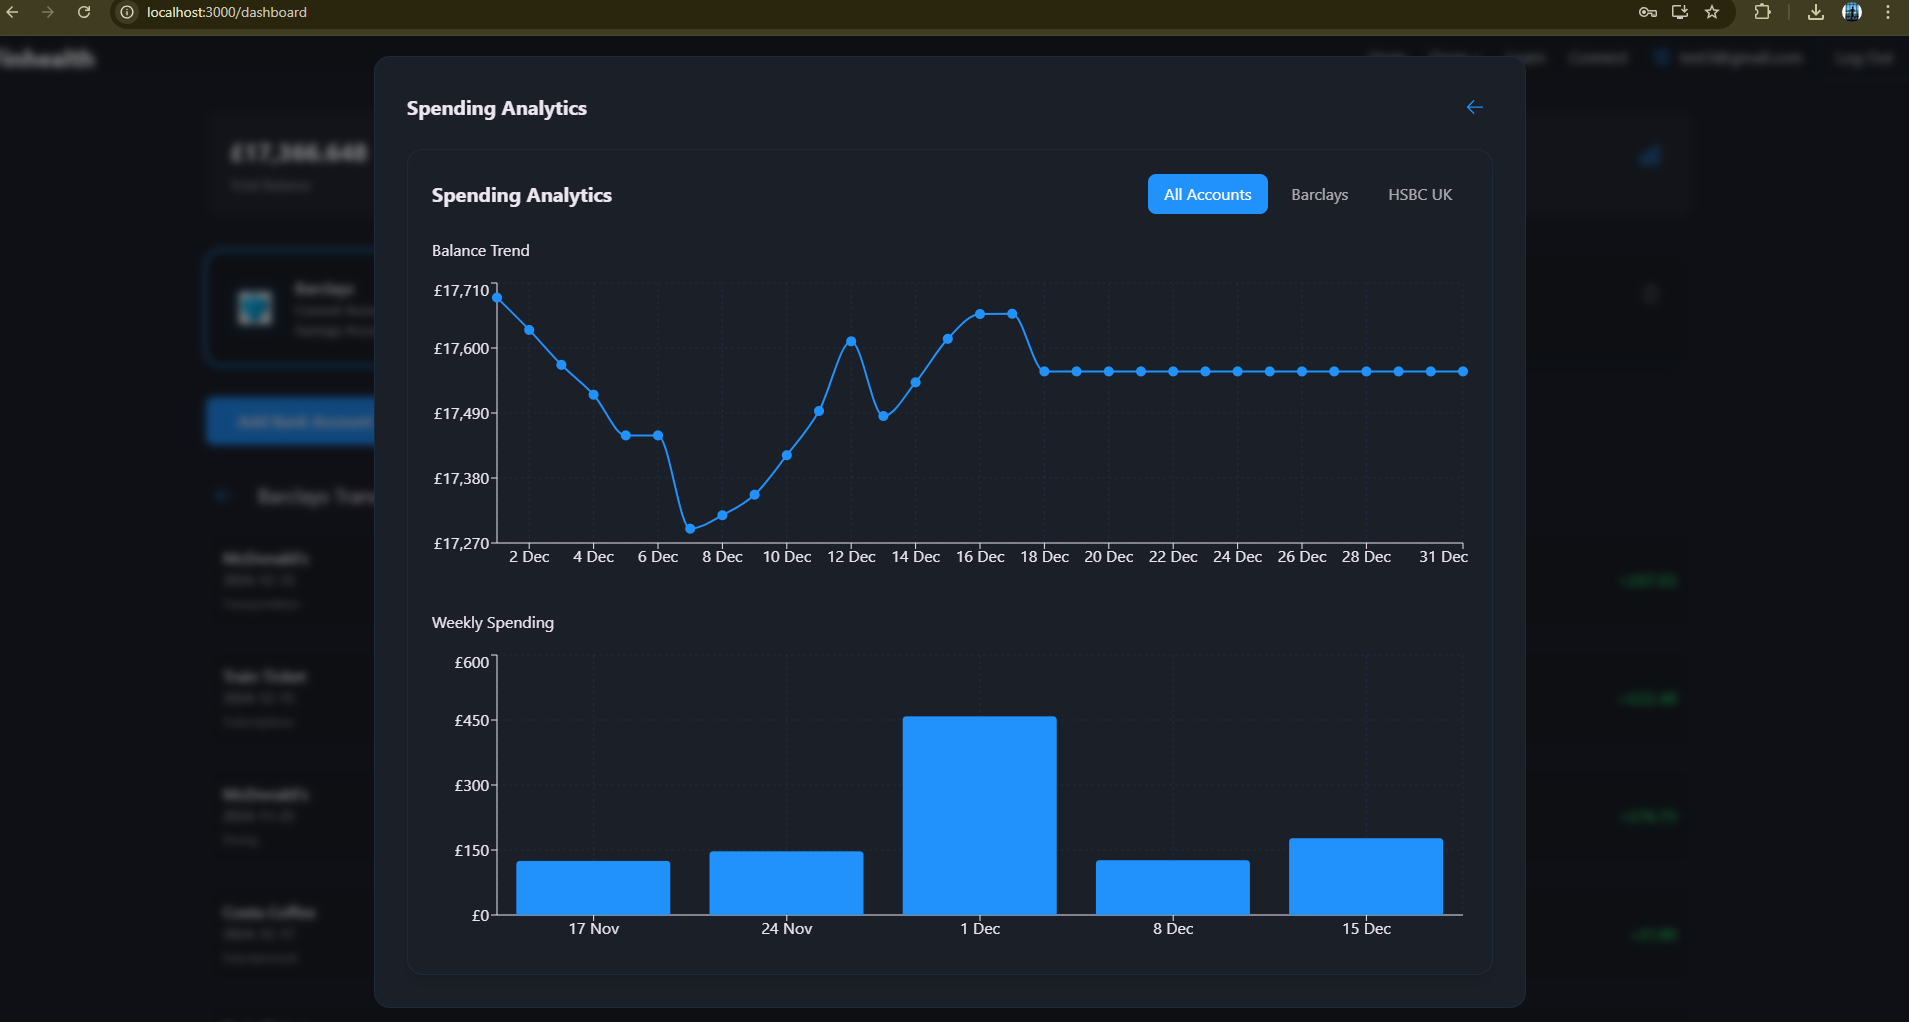
Task: Click the back arrow in Spending Analytics
Action: (1474, 107)
